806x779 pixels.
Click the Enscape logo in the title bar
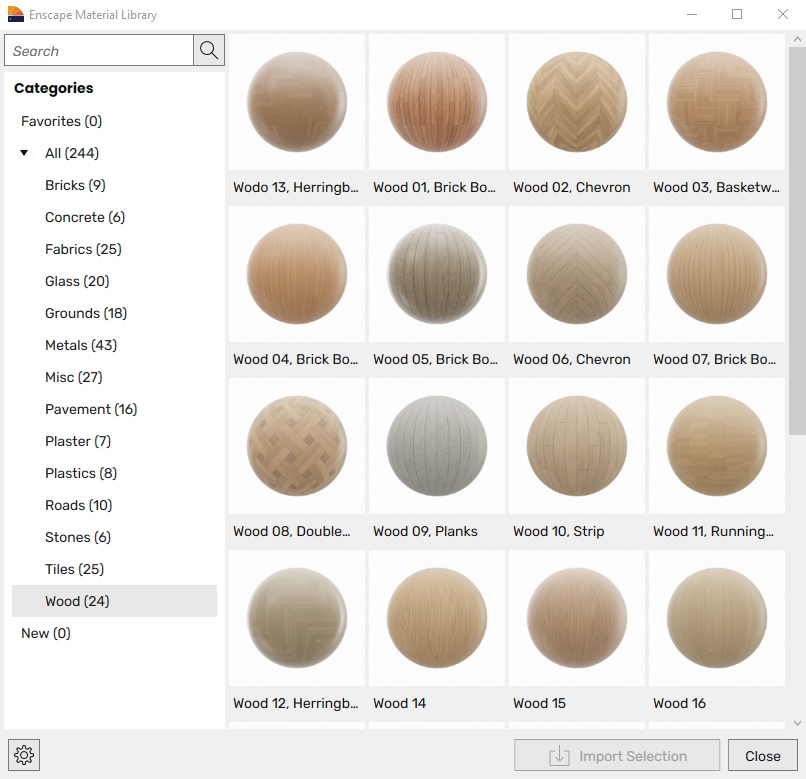(15, 14)
